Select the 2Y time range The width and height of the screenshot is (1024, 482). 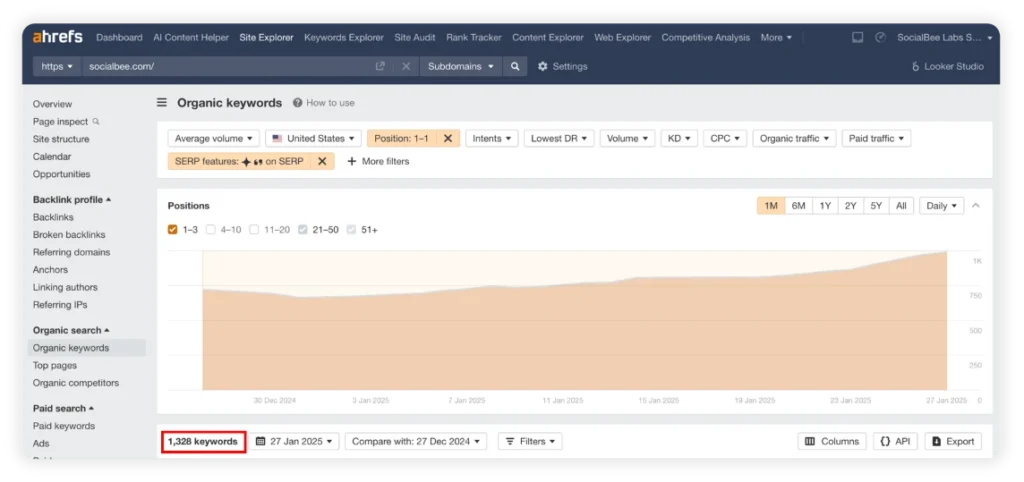850,206
